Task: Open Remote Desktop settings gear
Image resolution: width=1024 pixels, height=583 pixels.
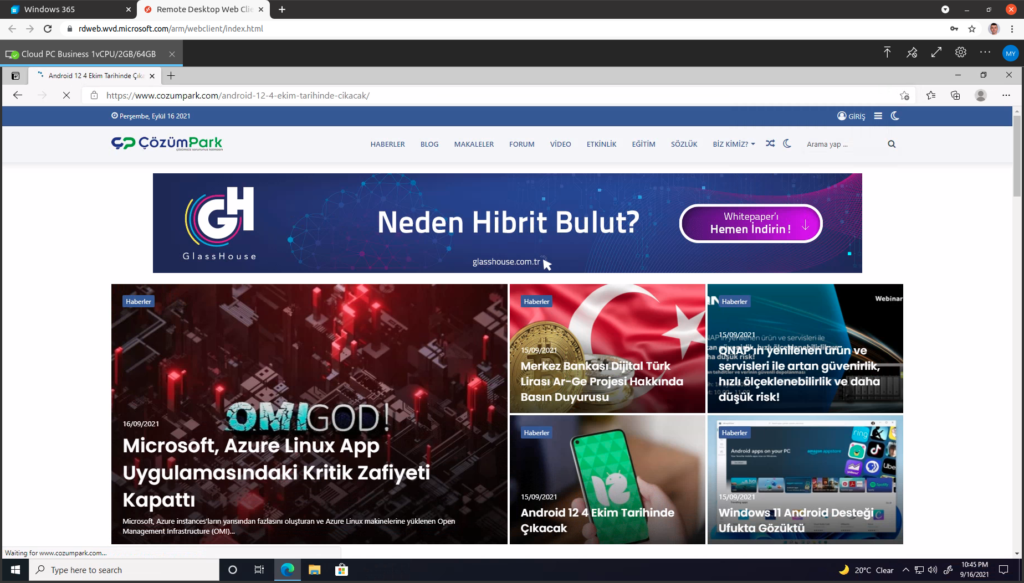Action: point(961,52)
